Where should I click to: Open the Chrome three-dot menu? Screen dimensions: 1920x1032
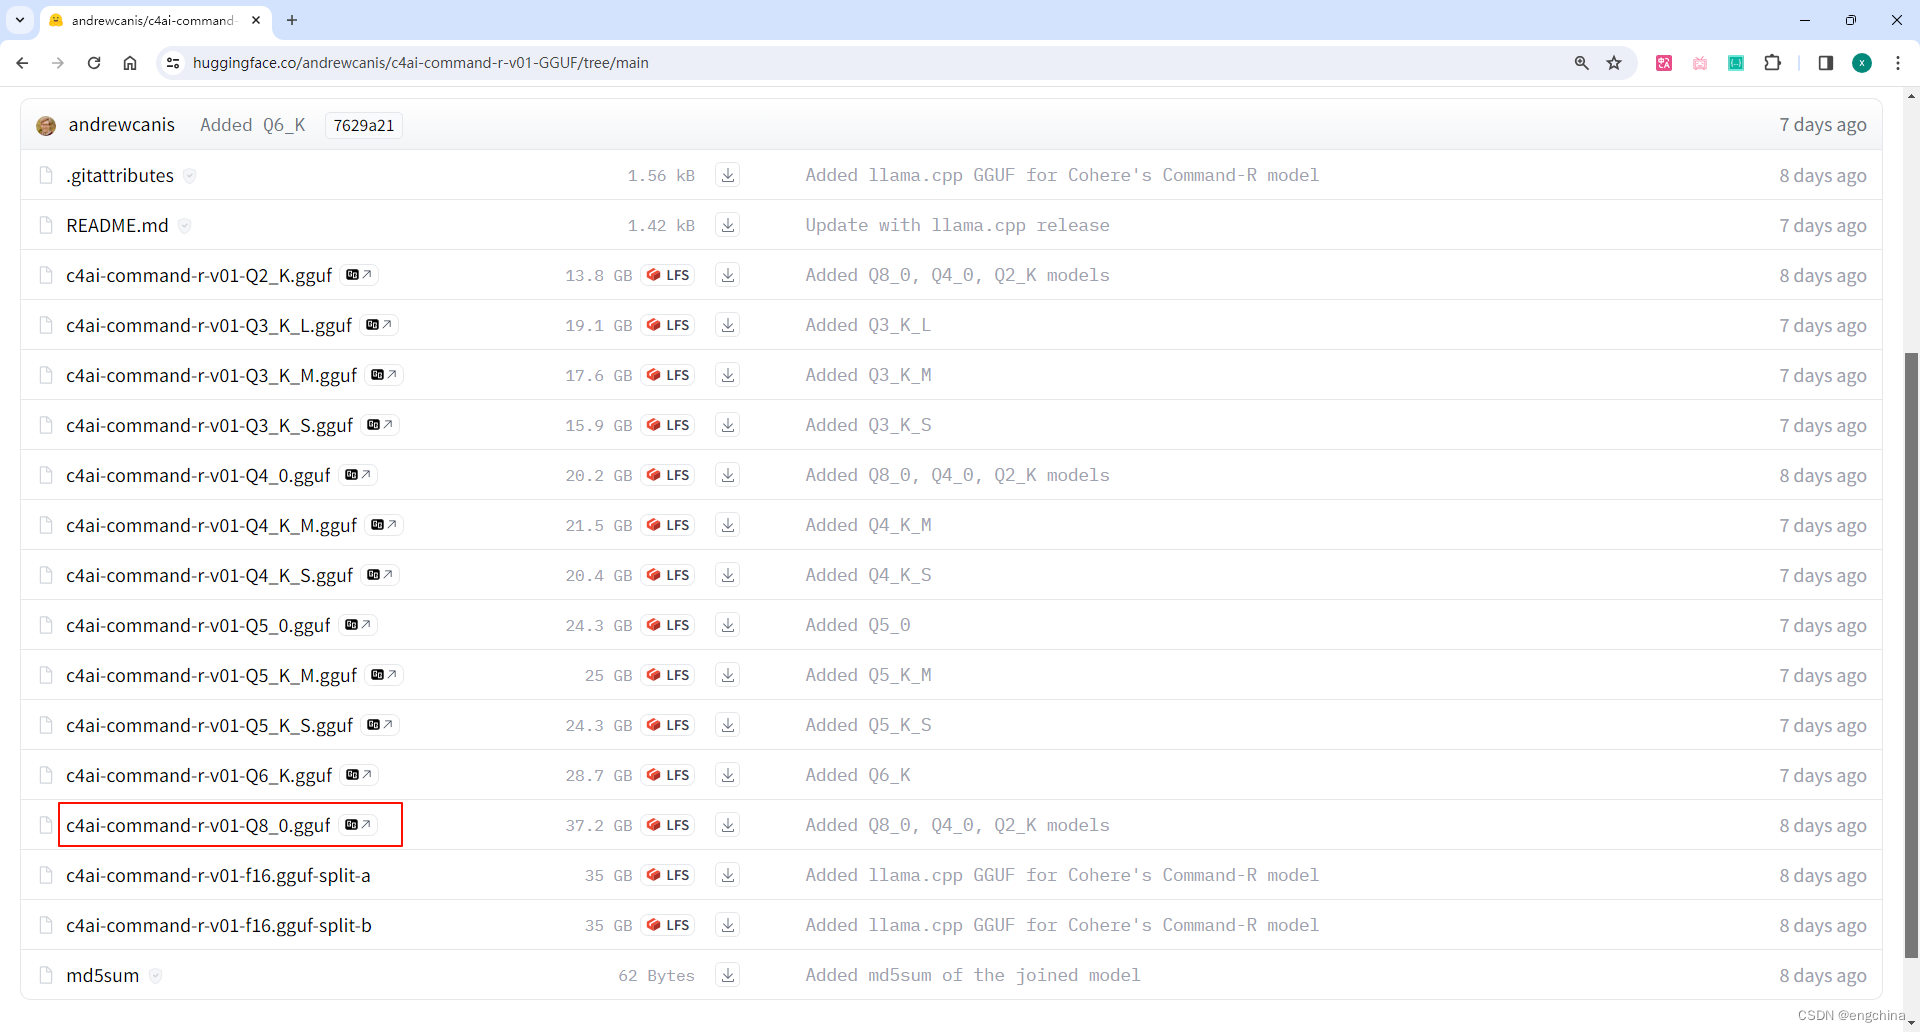(1898, 63)
